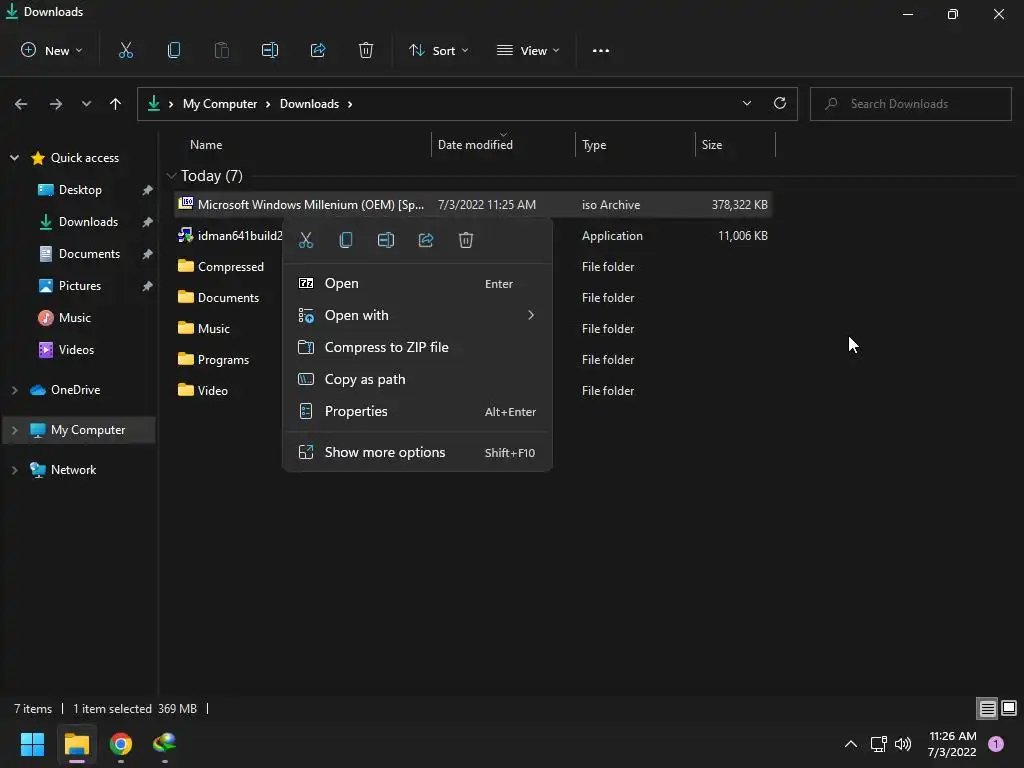Click the Copy icon in the context menu
The width and height of the screenshot is (1024, 768).
tap(346, 240)
